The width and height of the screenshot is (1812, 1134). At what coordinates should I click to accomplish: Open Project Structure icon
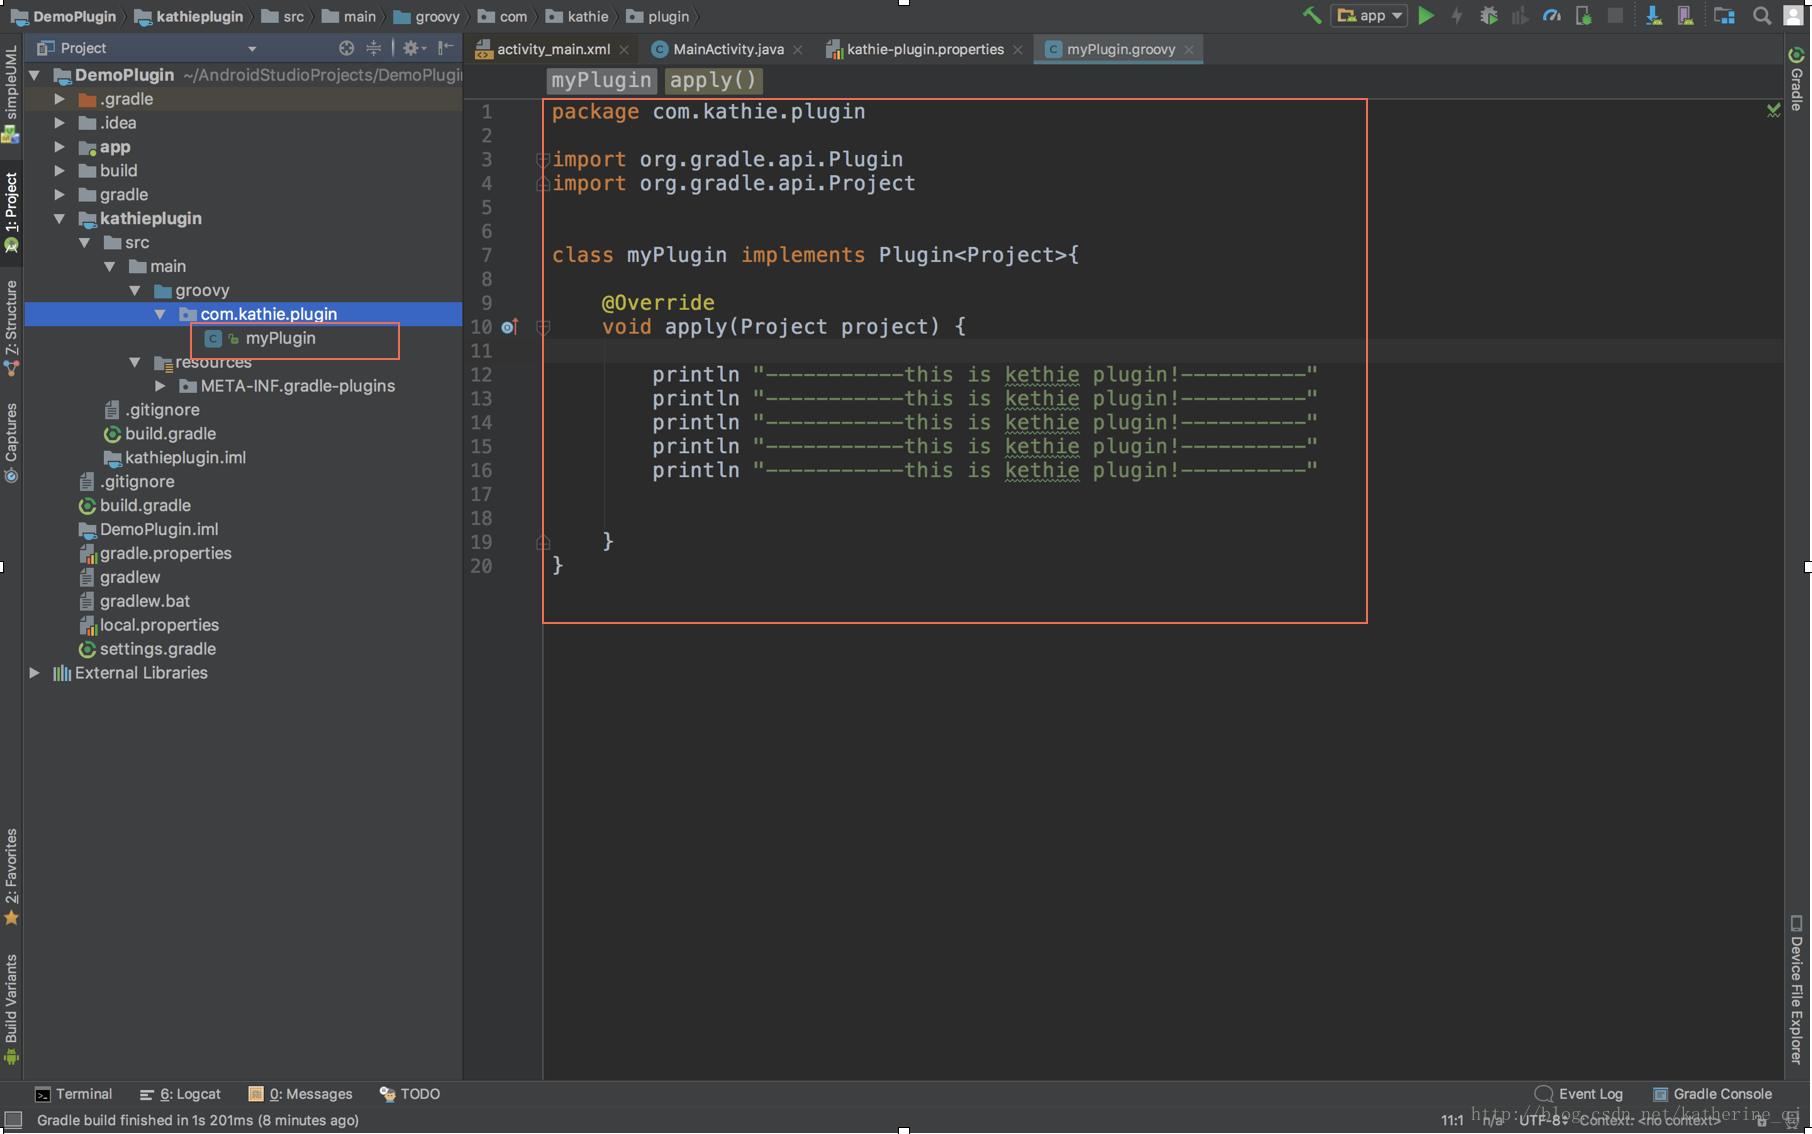coord(1724,16)
